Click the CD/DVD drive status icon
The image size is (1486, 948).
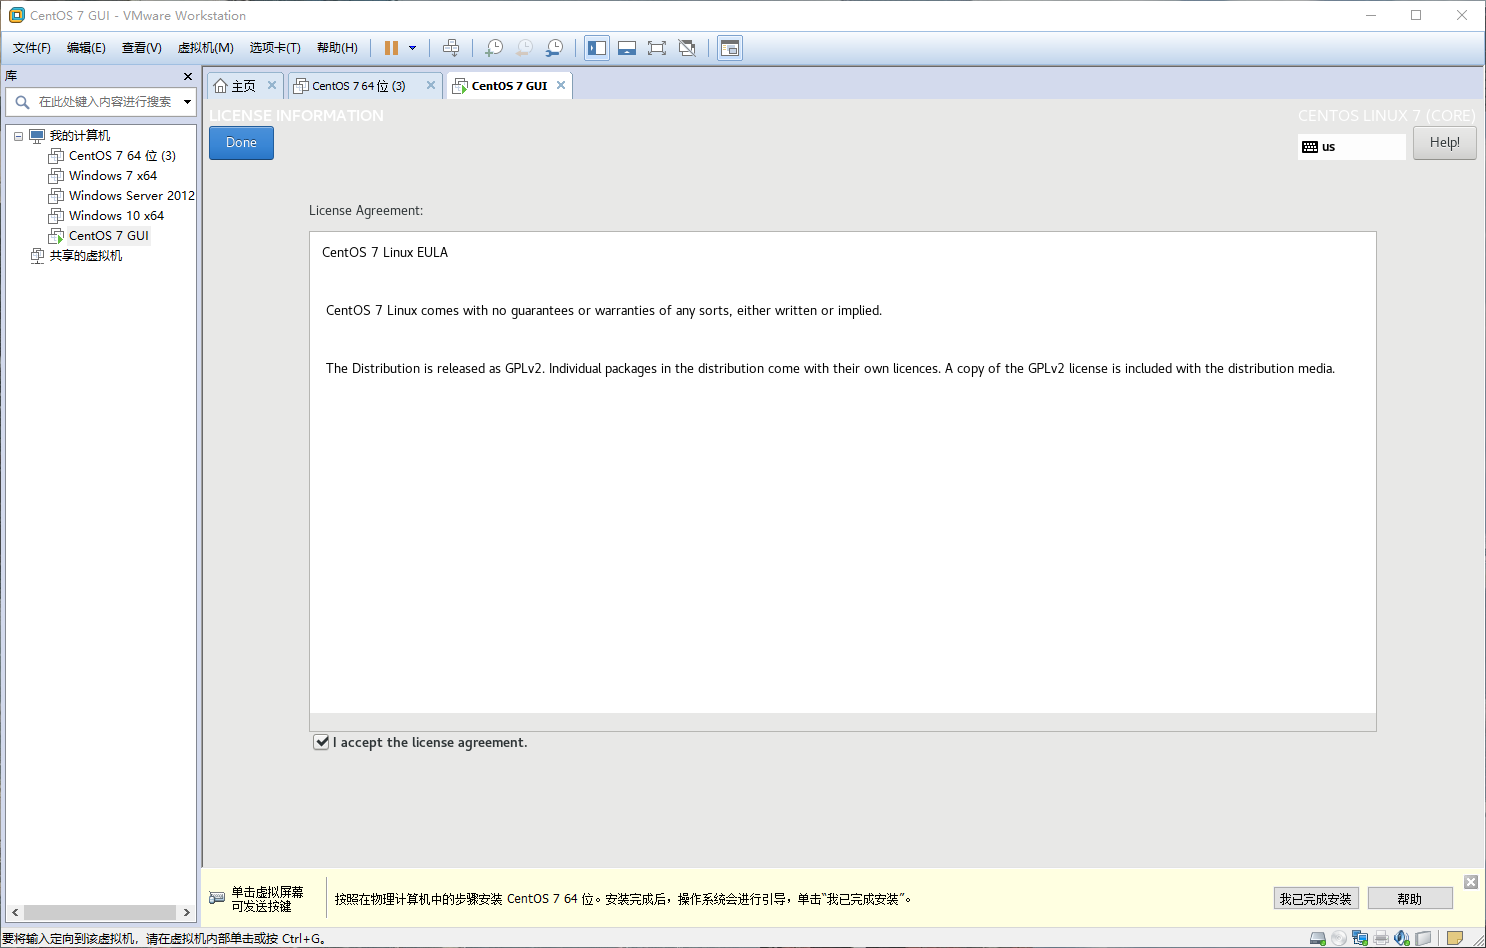(1339, 938)
